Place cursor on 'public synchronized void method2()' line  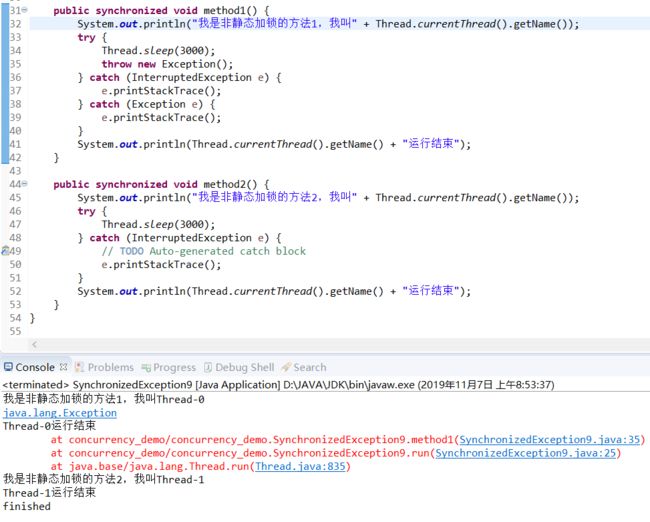pos(161,185)
